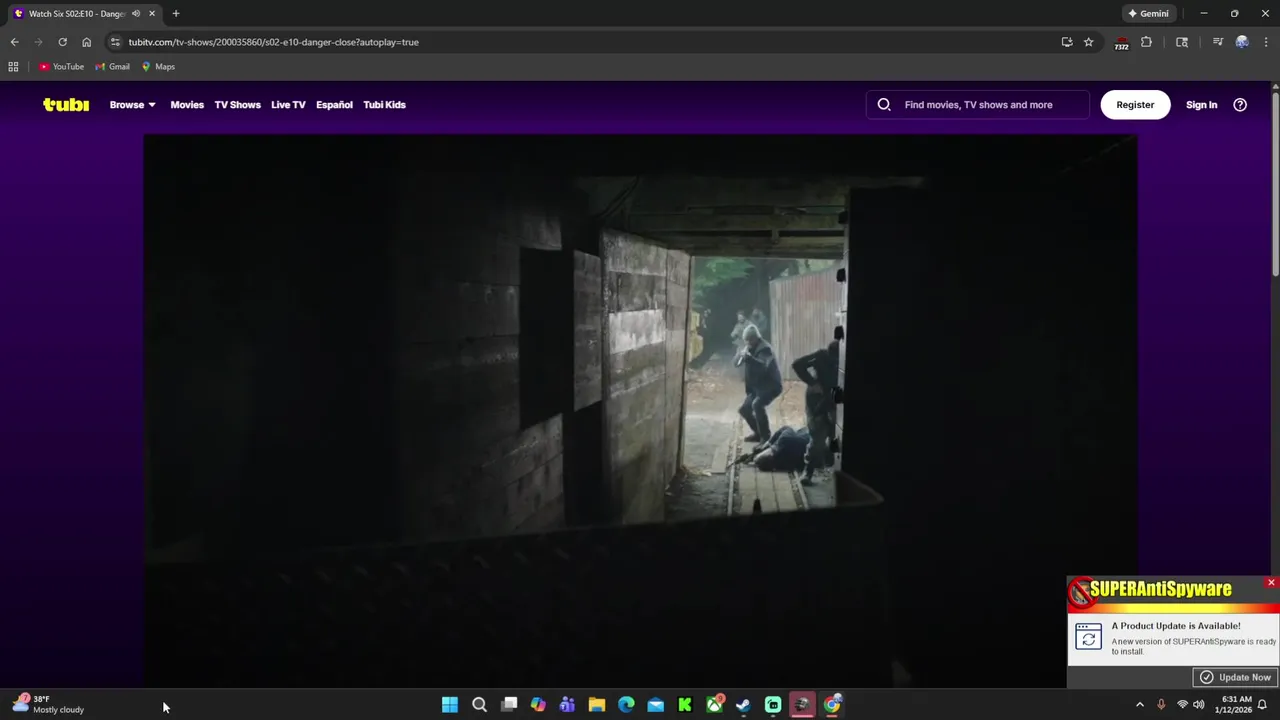The height and width of the screenshot is (720, 1280).
Task: Open the green K app on taskbar
Action: (x=685, y=705)
